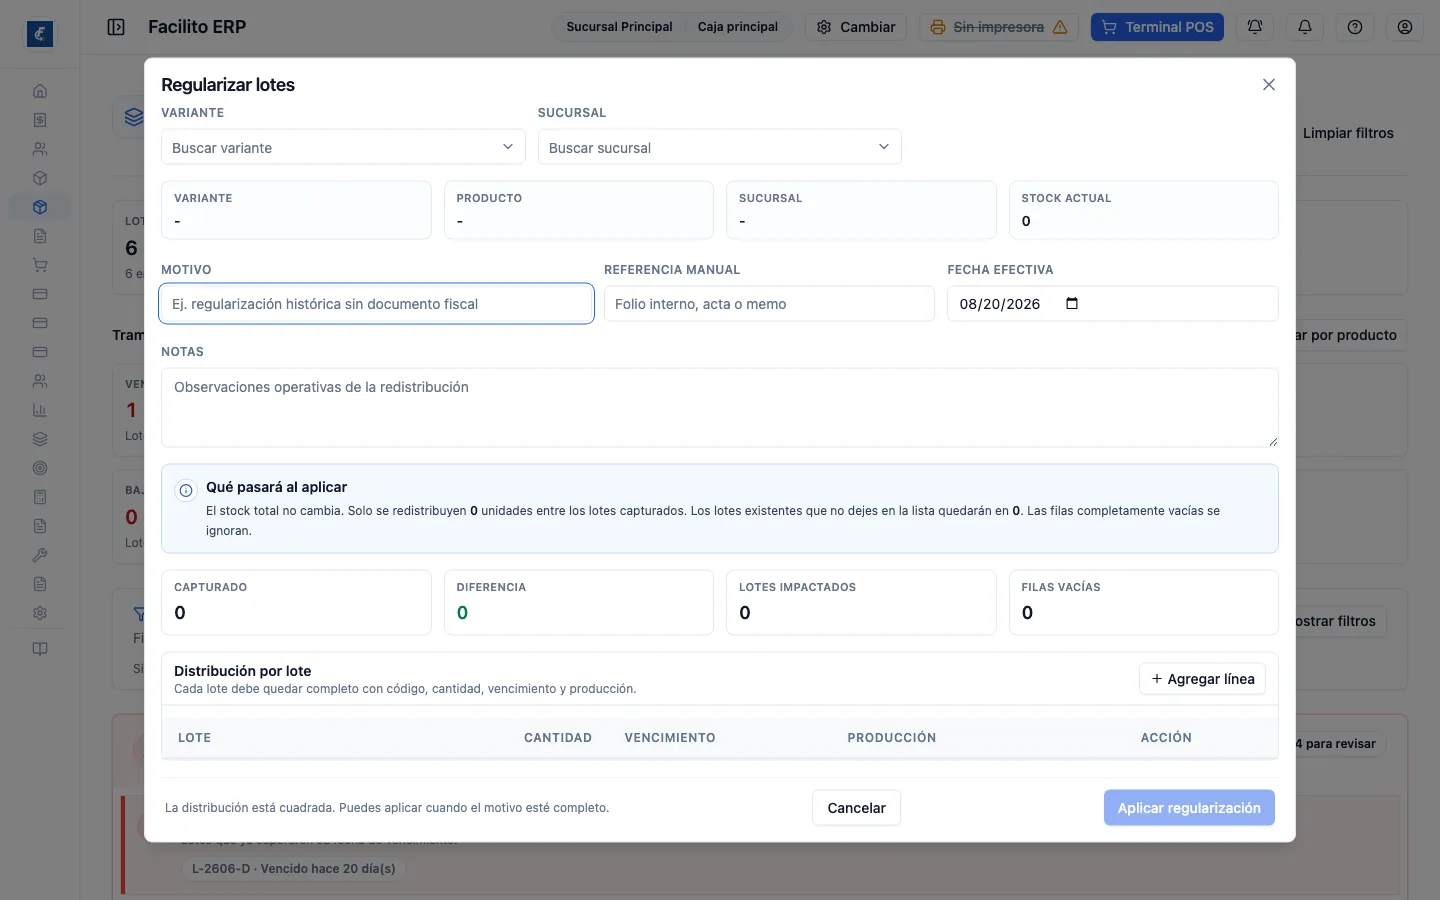The image size is (1440, 900).
Task: Click the Cancelar button
Action: [x=856, y=808]
